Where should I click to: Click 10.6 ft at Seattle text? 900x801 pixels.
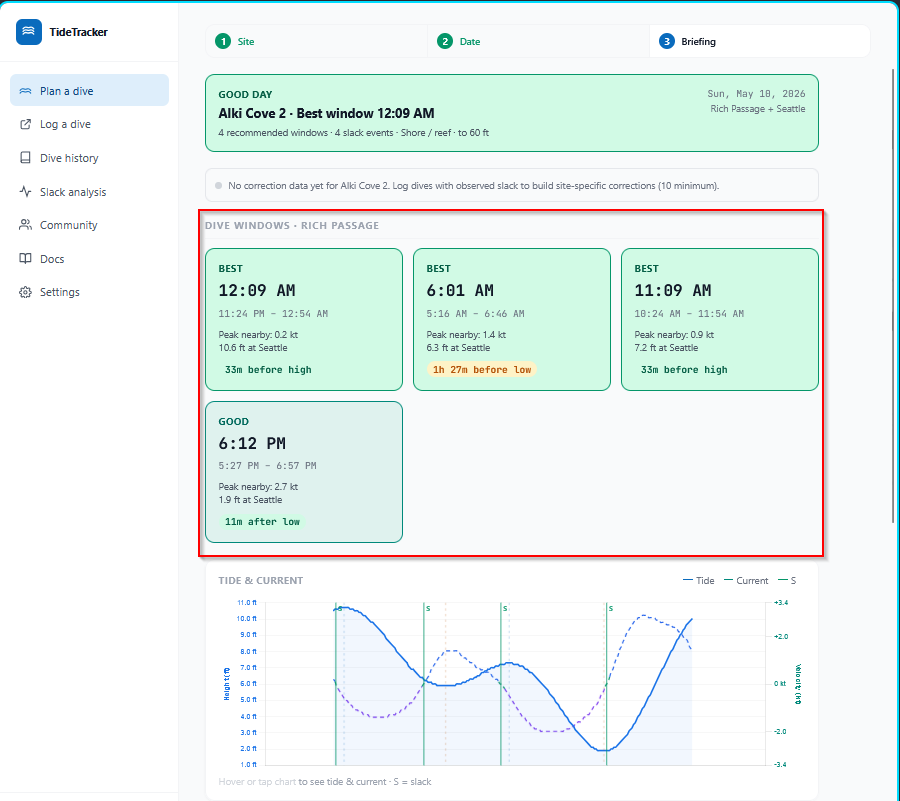click(x=253, y=348)
